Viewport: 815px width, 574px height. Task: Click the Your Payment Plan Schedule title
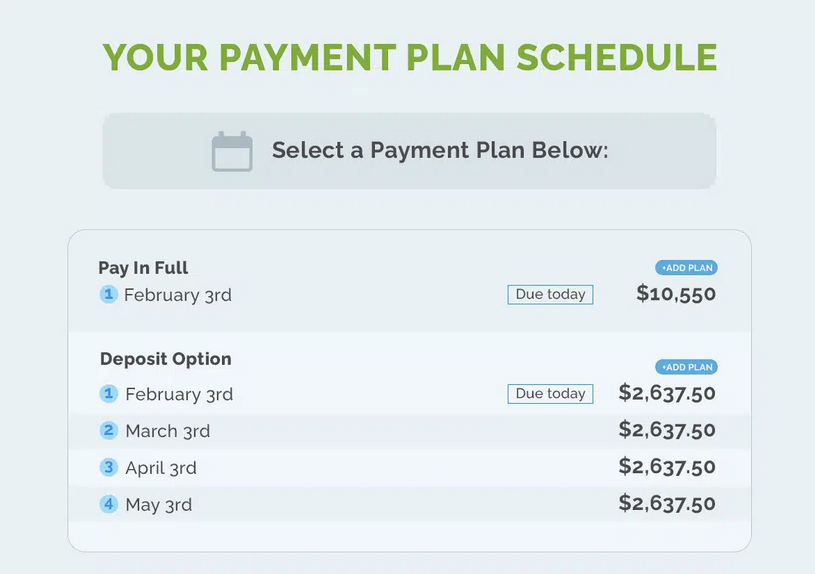click(410, 57)
